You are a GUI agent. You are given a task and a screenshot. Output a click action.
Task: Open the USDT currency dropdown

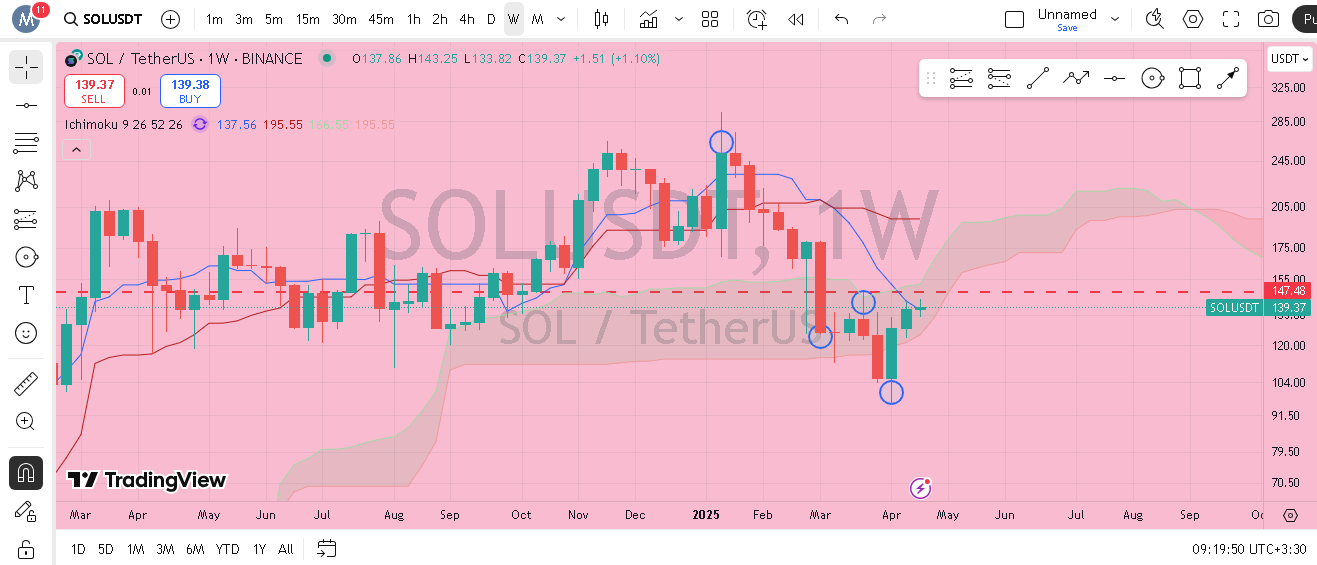(x=1289, y=59)
